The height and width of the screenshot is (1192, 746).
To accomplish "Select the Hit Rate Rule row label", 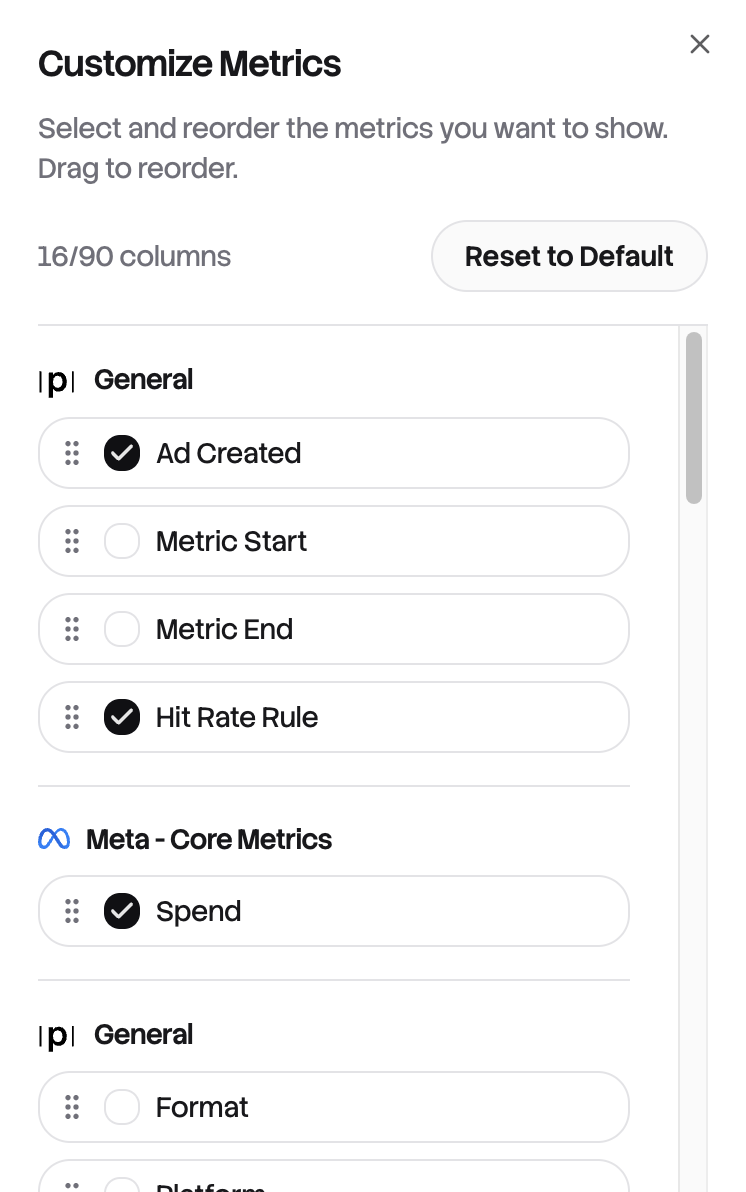I will coord(237,717).
